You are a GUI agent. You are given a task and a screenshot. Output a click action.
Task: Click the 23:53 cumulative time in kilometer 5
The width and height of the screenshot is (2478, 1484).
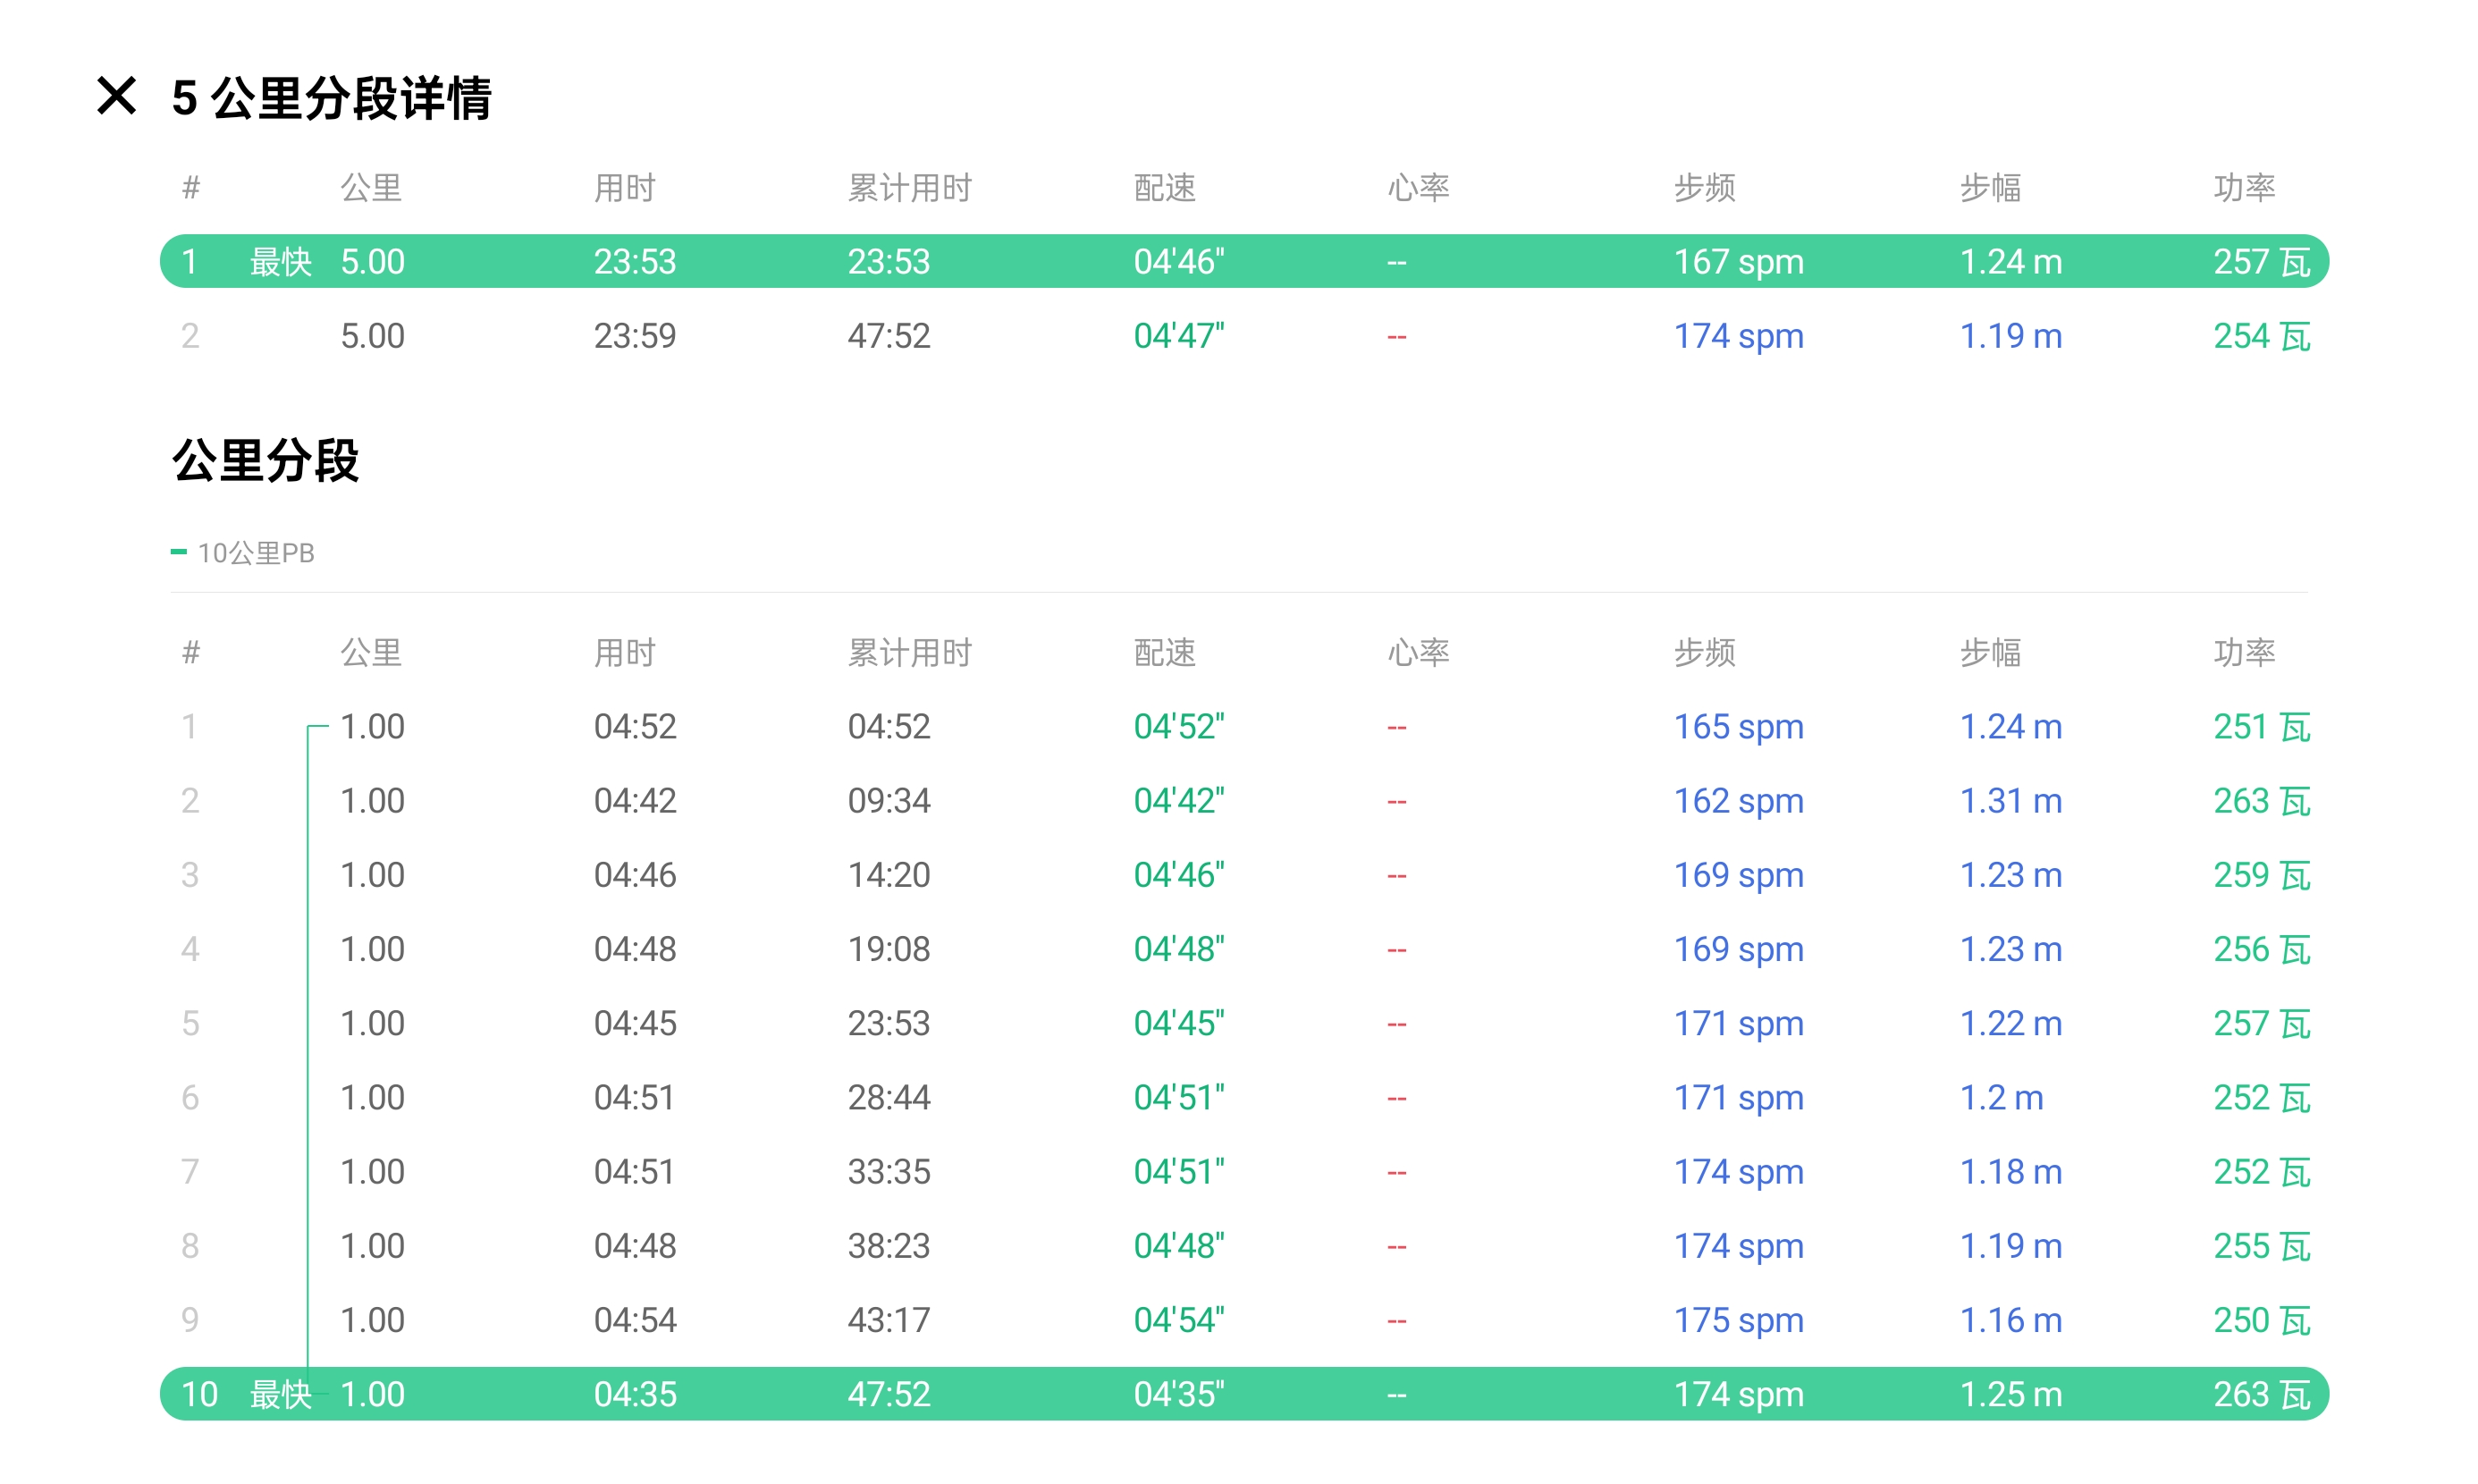[x=888, y=1023]
